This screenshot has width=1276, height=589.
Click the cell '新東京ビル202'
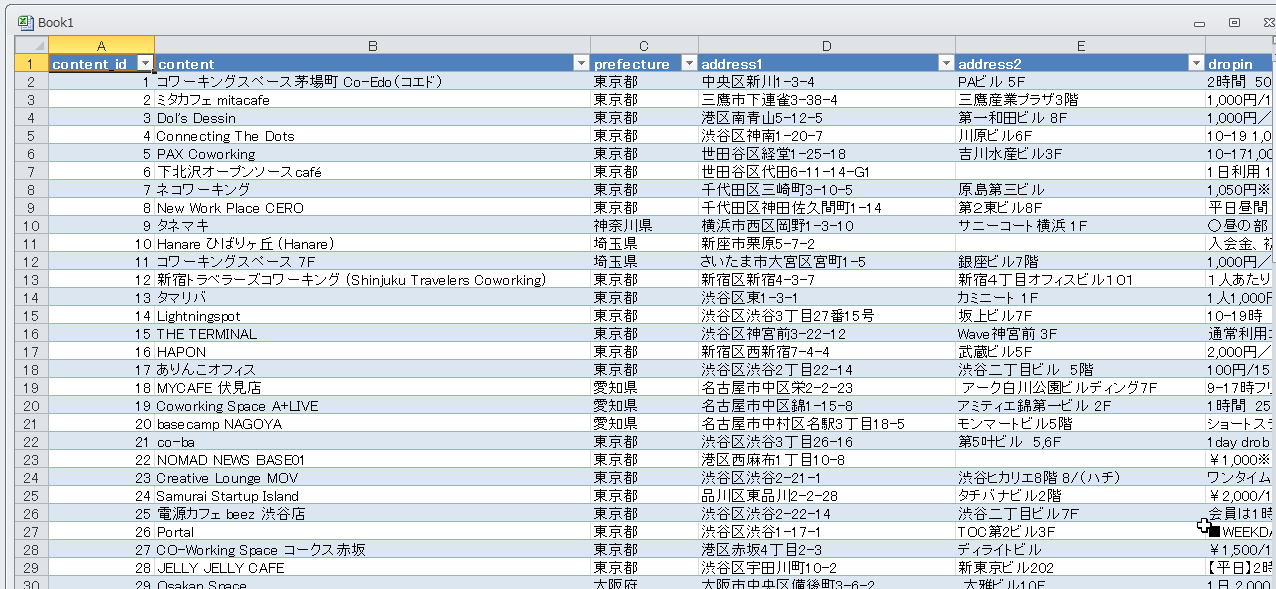[x=1080, y=567]
